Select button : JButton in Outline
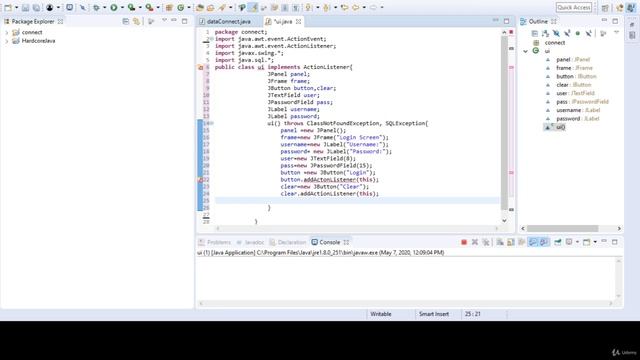Image resolution: width=640 pixels, height=360 pixels. 576,76
